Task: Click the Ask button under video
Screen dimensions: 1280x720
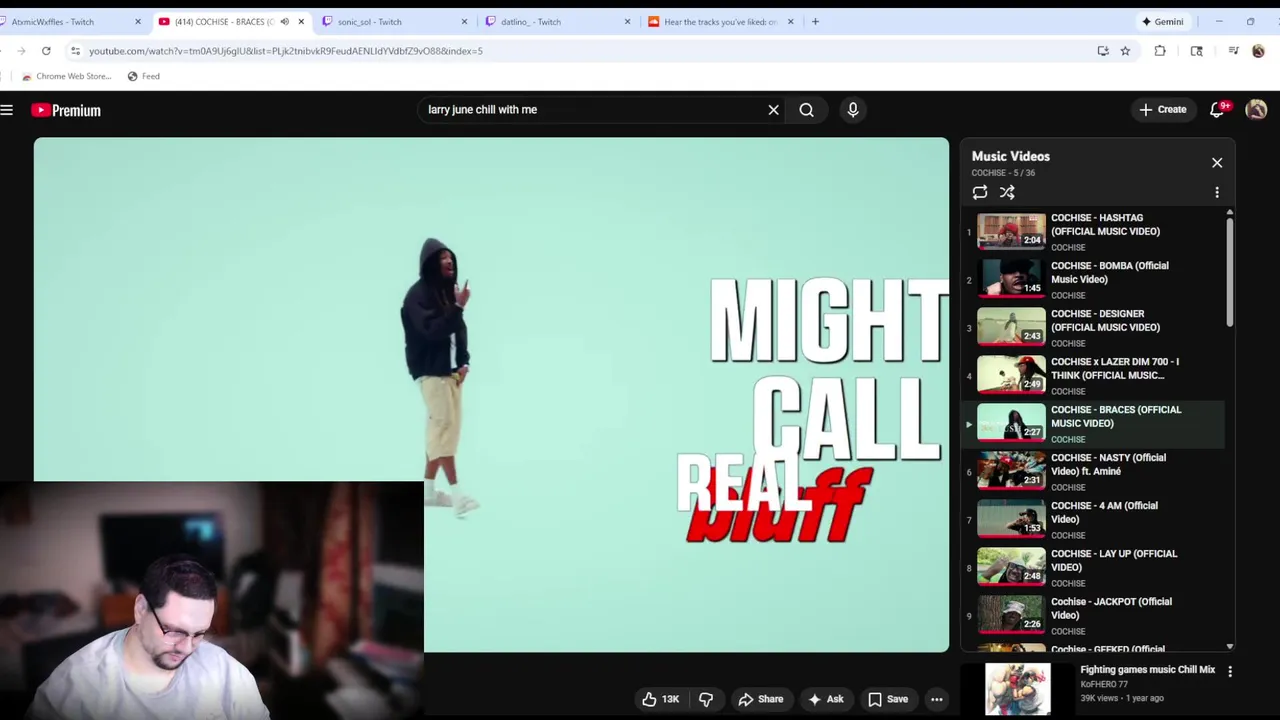Action: (826, 699)
